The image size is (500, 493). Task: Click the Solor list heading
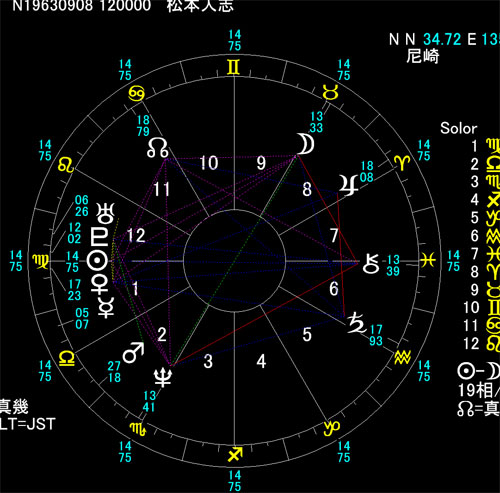[459, 128]
